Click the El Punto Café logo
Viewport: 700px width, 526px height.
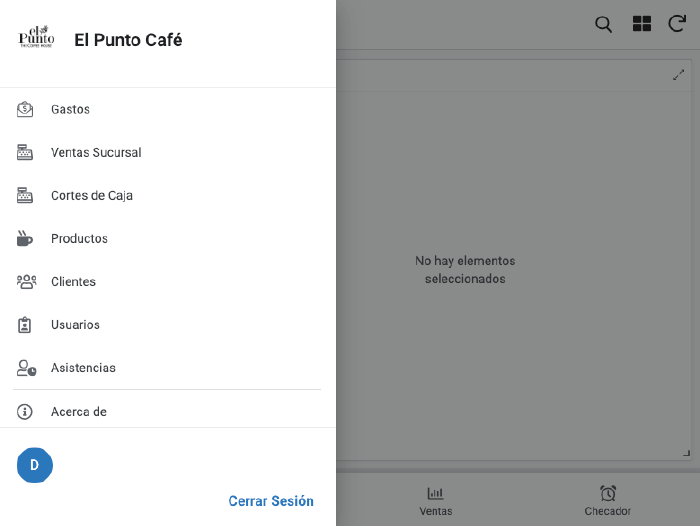coord(37,38)
